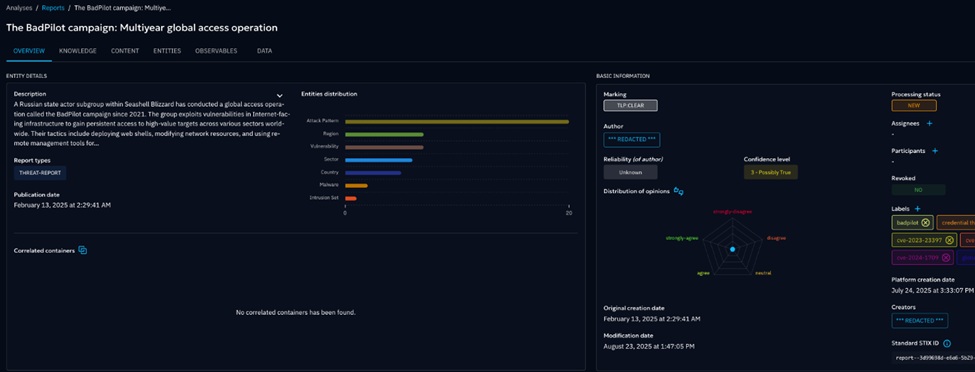This screenshot has width=975, height=372.
Task: Click the NEW processing status chip
Action: [x=913, y=106]
